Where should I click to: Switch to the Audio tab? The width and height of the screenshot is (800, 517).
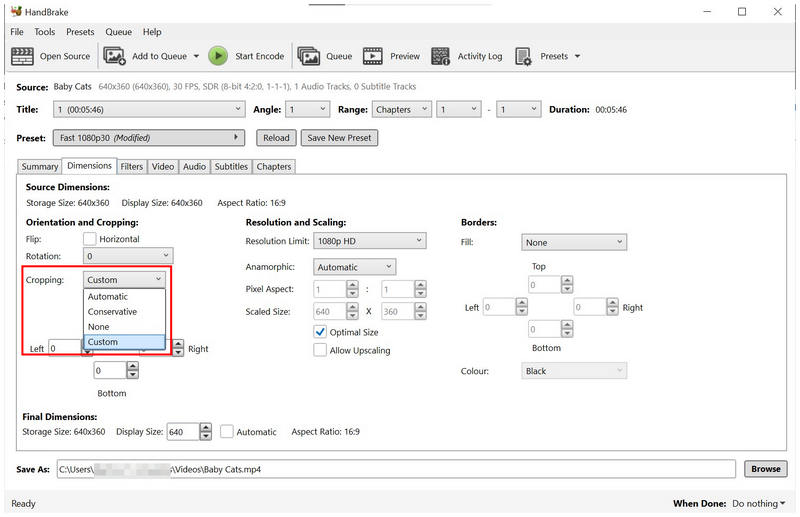coord(194,166)
